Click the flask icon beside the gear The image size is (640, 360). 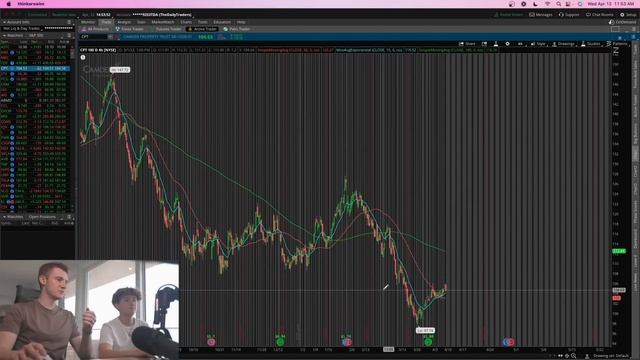tap(496, 44)
